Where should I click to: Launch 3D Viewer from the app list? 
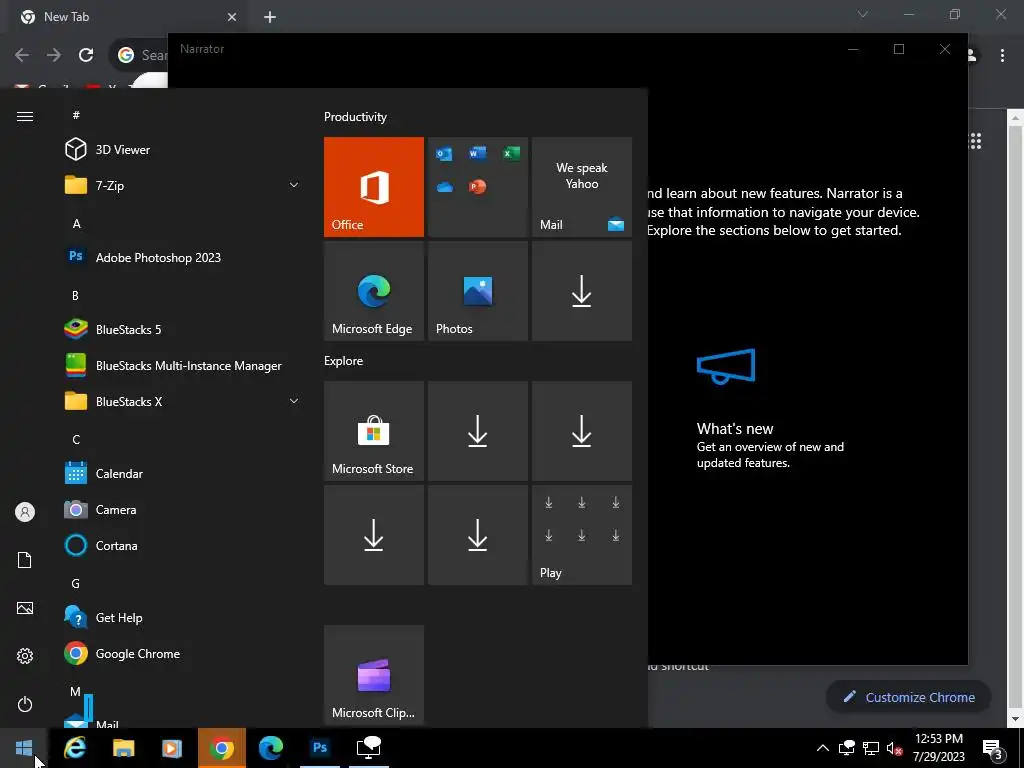(182, 150)
